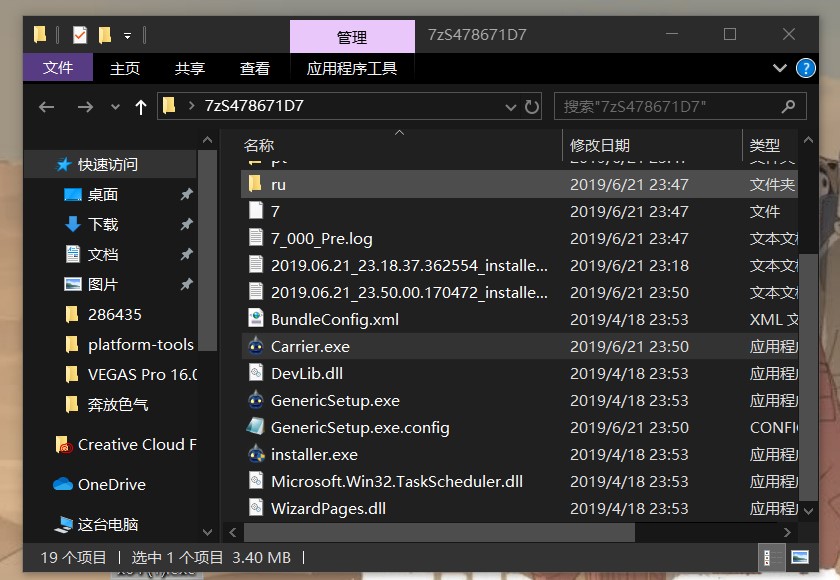Open the address bar dropdown arrow
840x580 pixels.
pos(511,106)
